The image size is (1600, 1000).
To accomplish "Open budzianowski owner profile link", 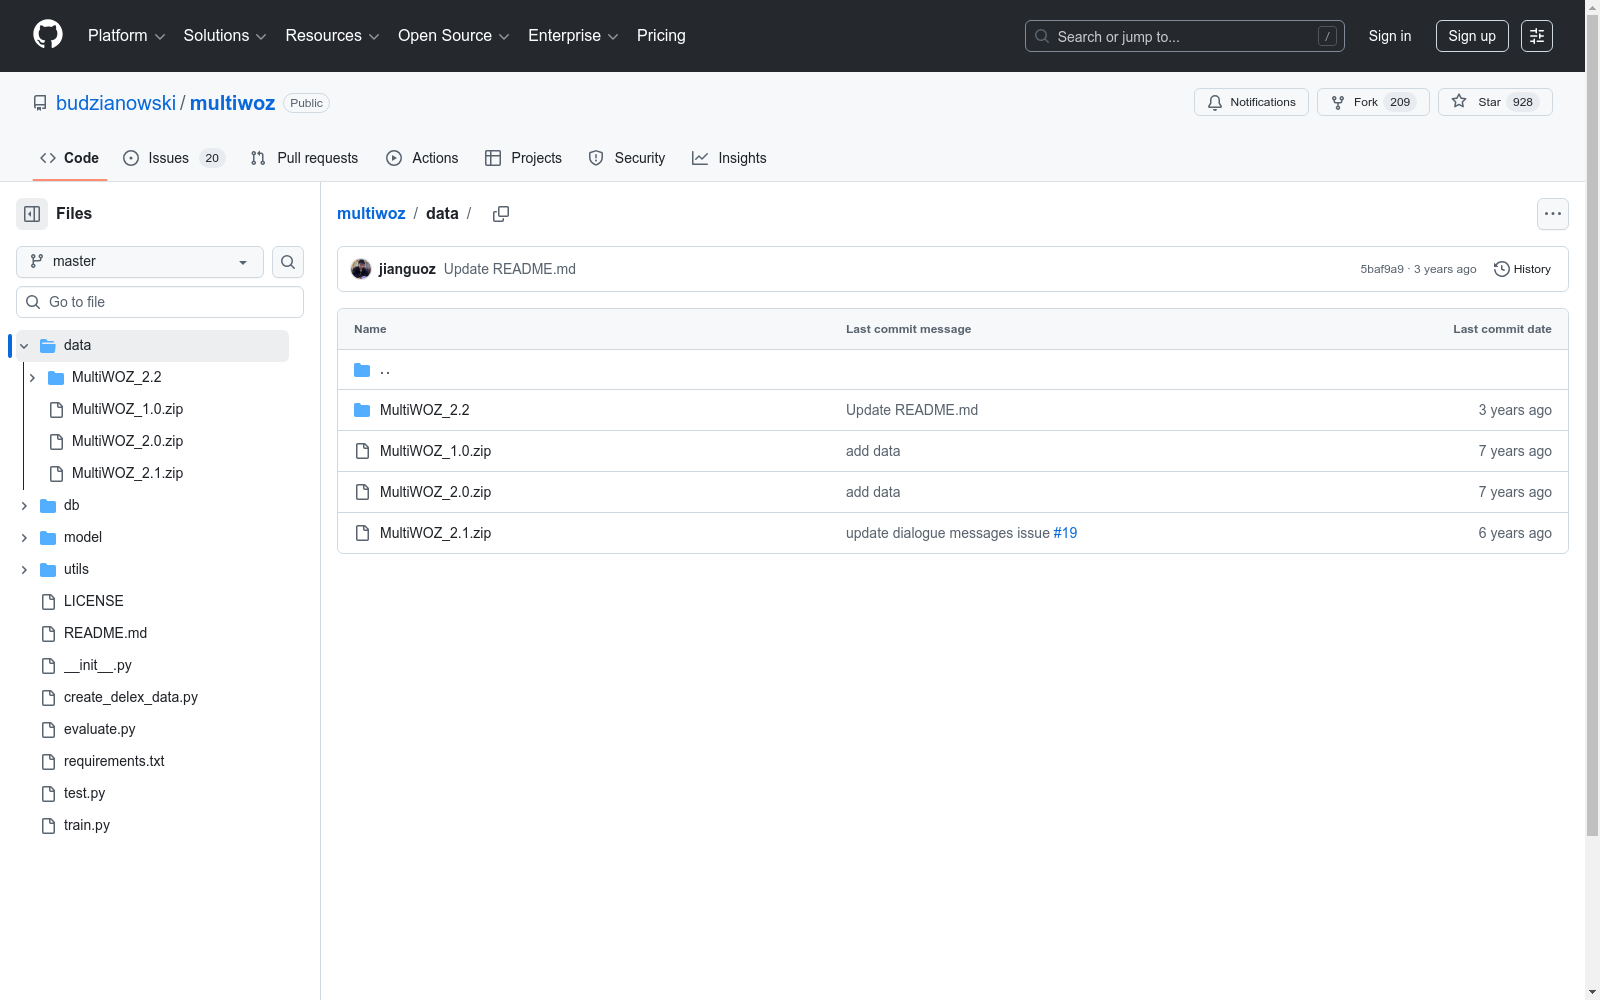I will click(116, 103).
